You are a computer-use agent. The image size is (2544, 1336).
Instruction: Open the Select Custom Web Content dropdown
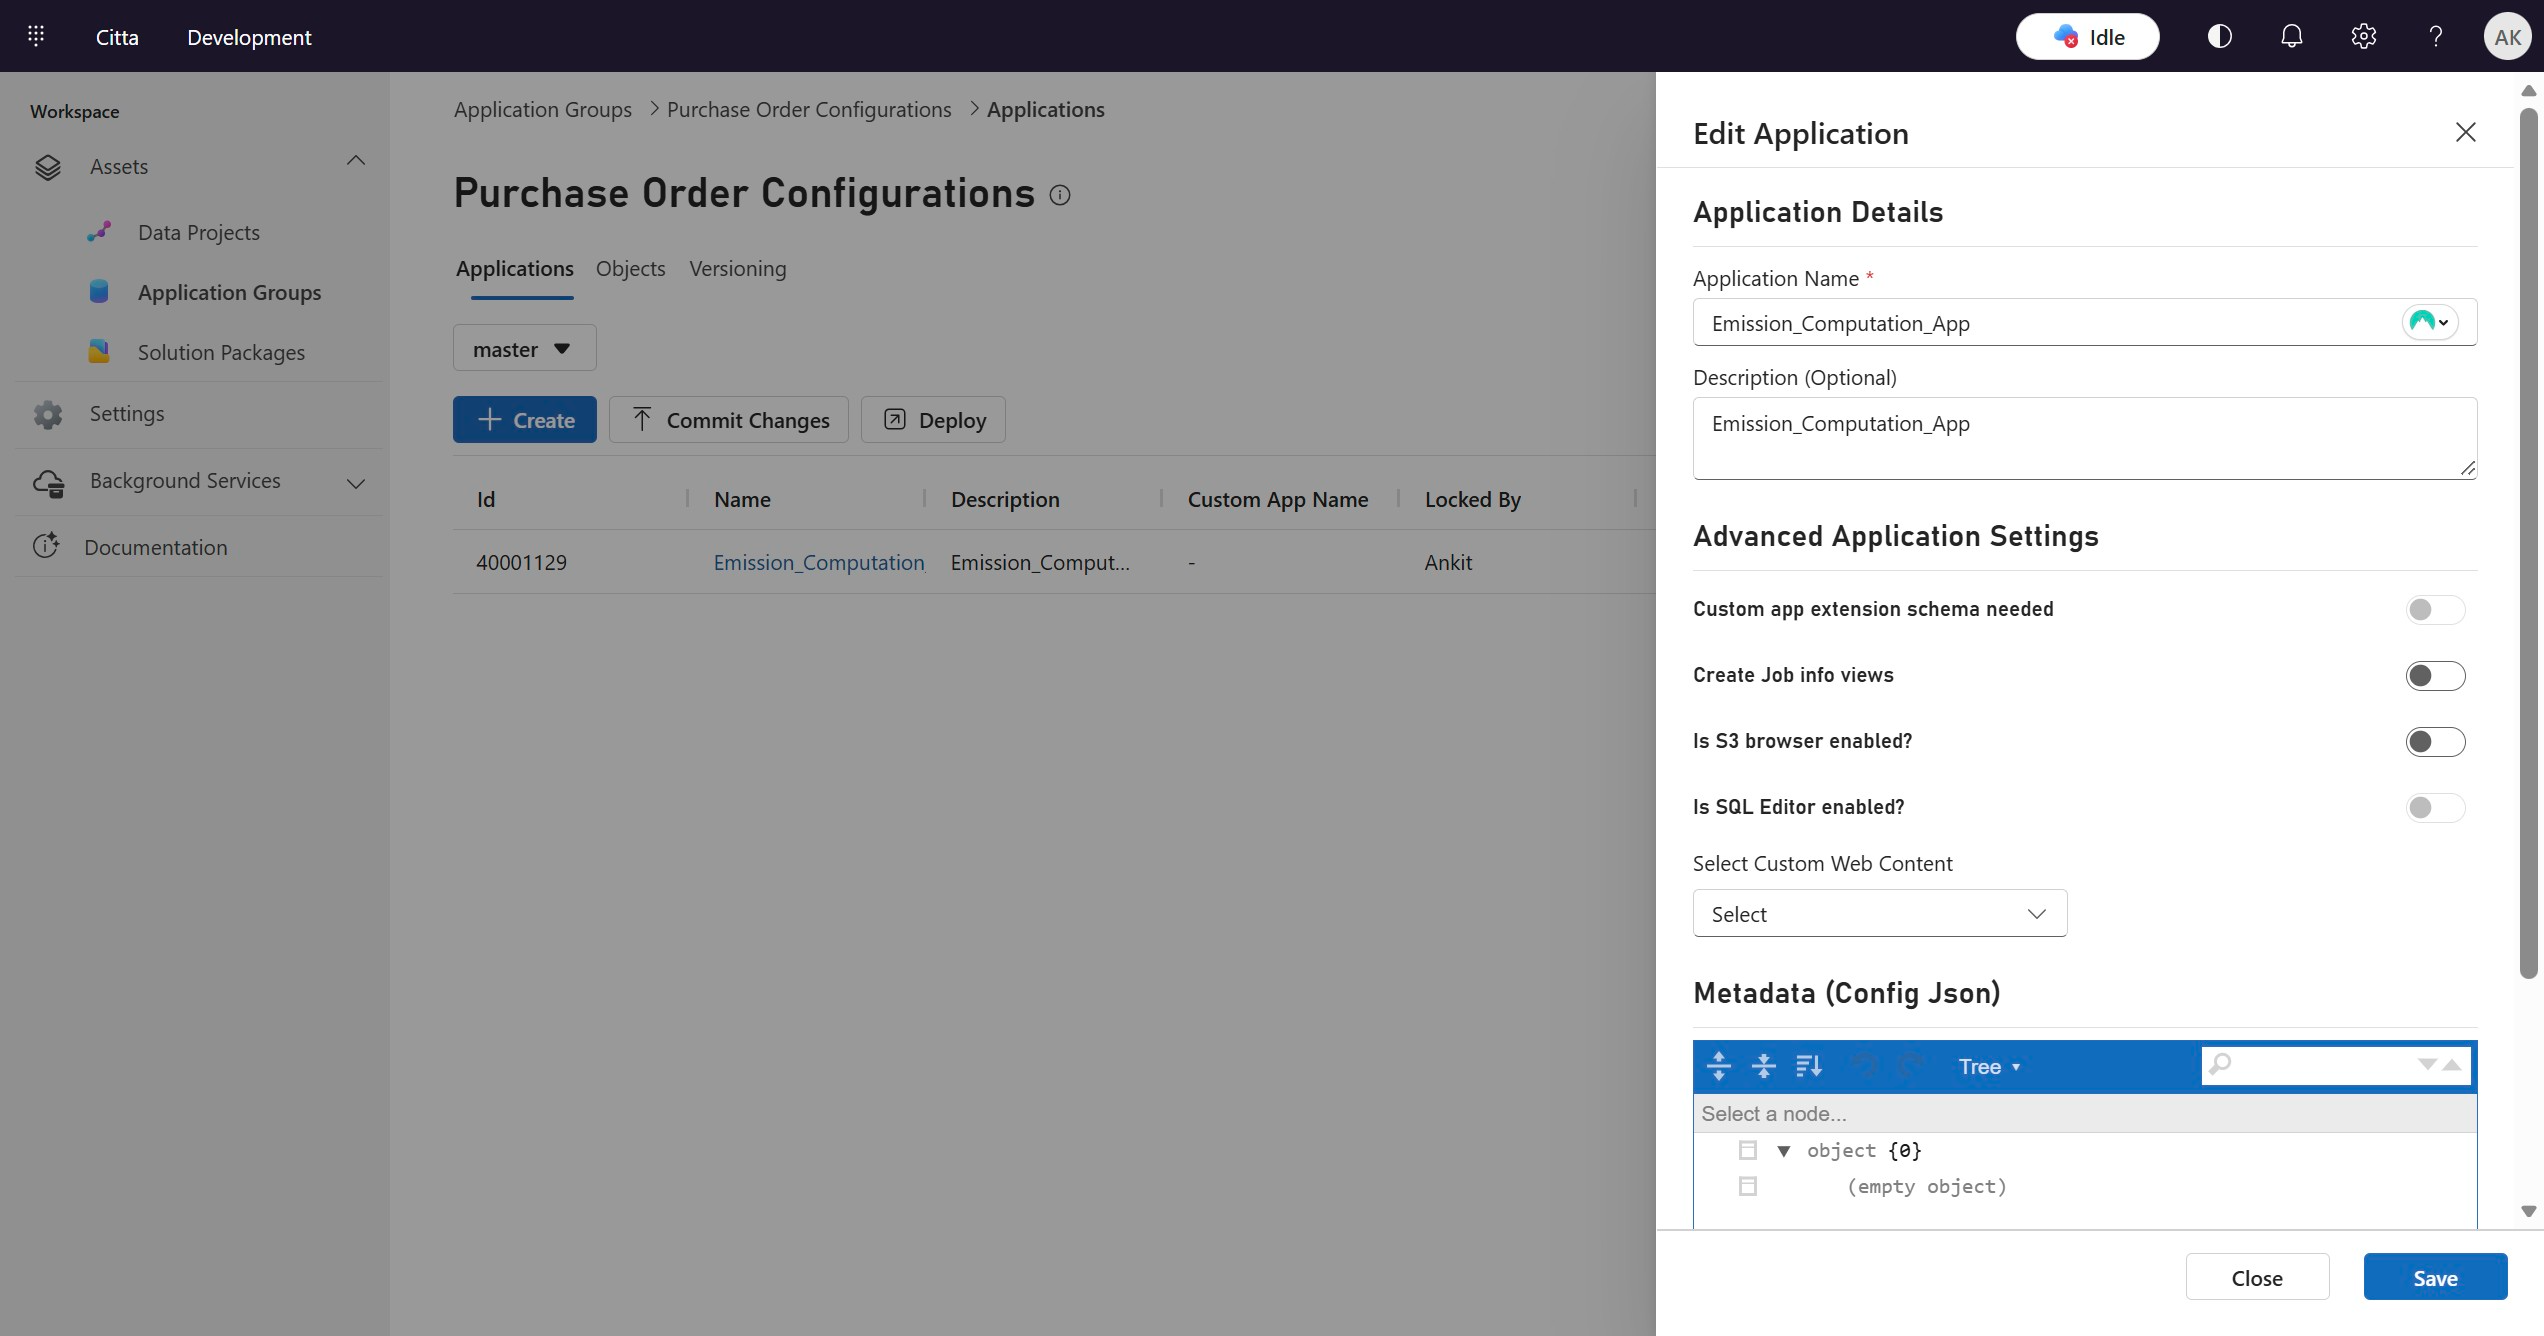pos(1879,914)
